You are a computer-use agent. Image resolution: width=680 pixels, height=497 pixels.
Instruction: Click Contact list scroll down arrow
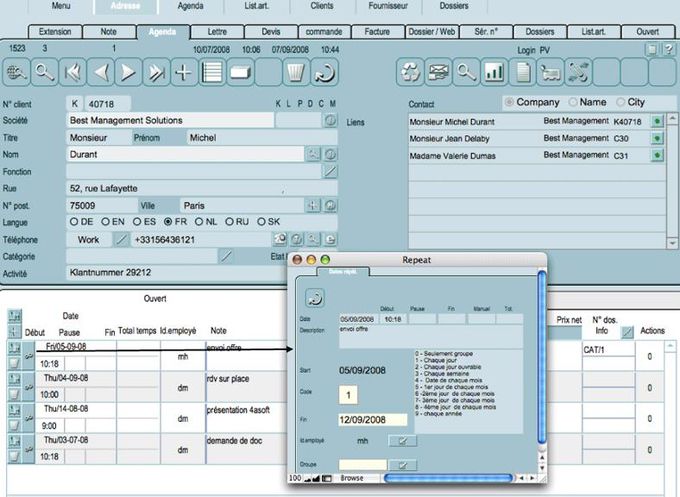tap(672, 243)
